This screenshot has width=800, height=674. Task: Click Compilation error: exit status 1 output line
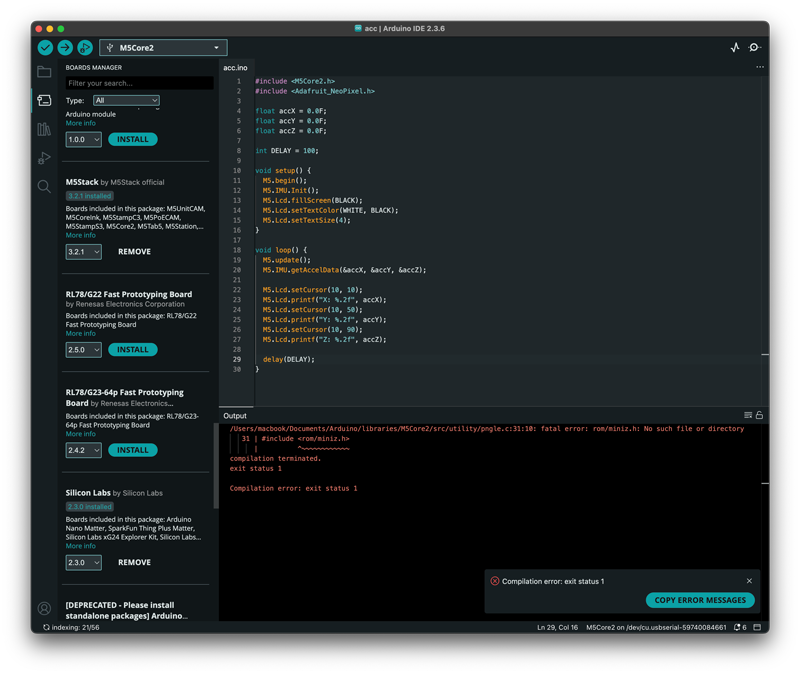(x=293, y=488)
